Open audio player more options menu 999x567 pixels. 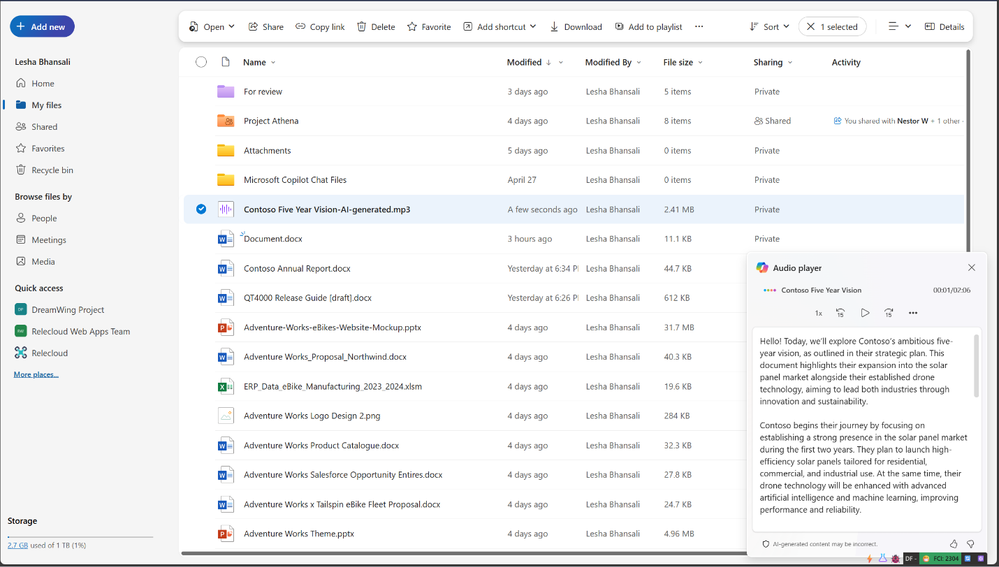pos(913,313)
